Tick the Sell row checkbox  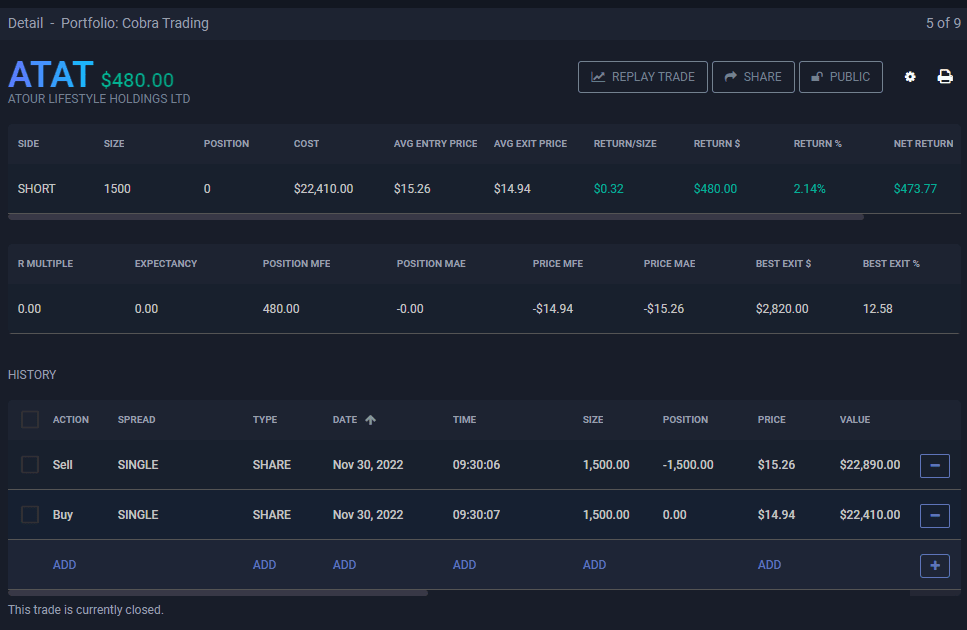pos(30,465)
